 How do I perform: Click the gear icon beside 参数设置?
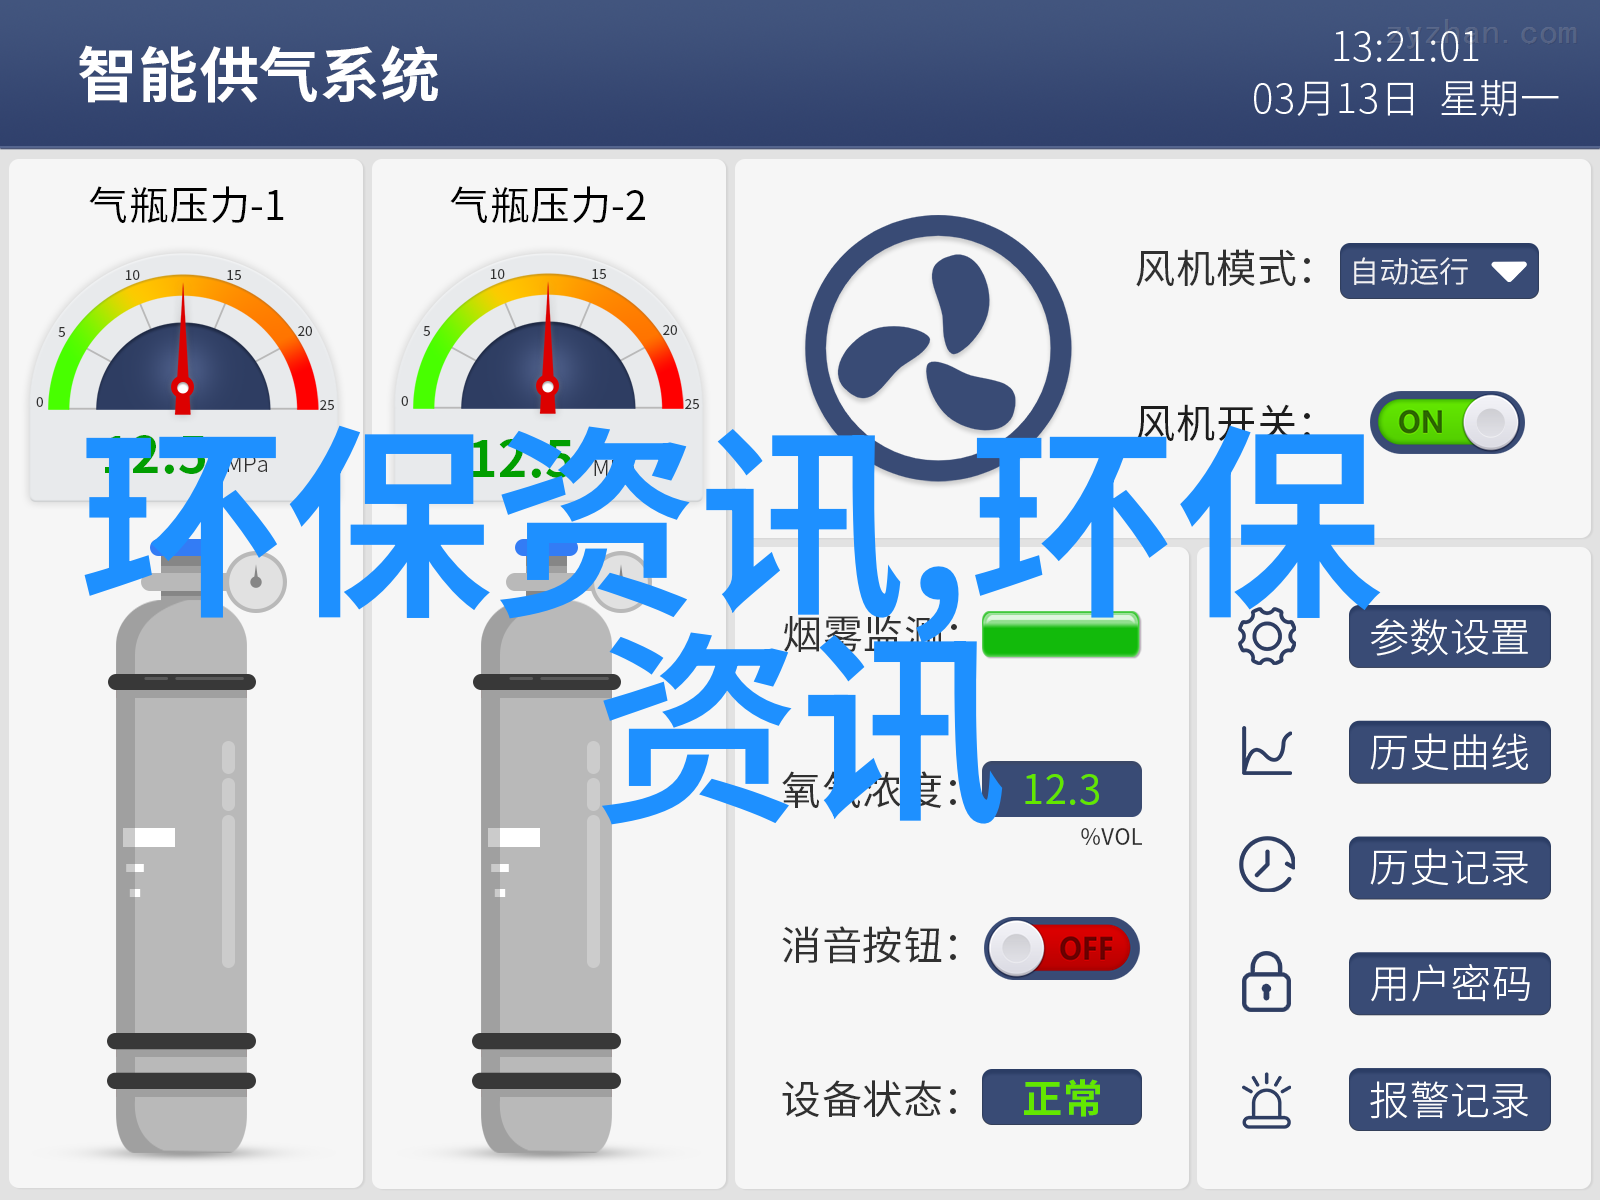coord(1267,636)
